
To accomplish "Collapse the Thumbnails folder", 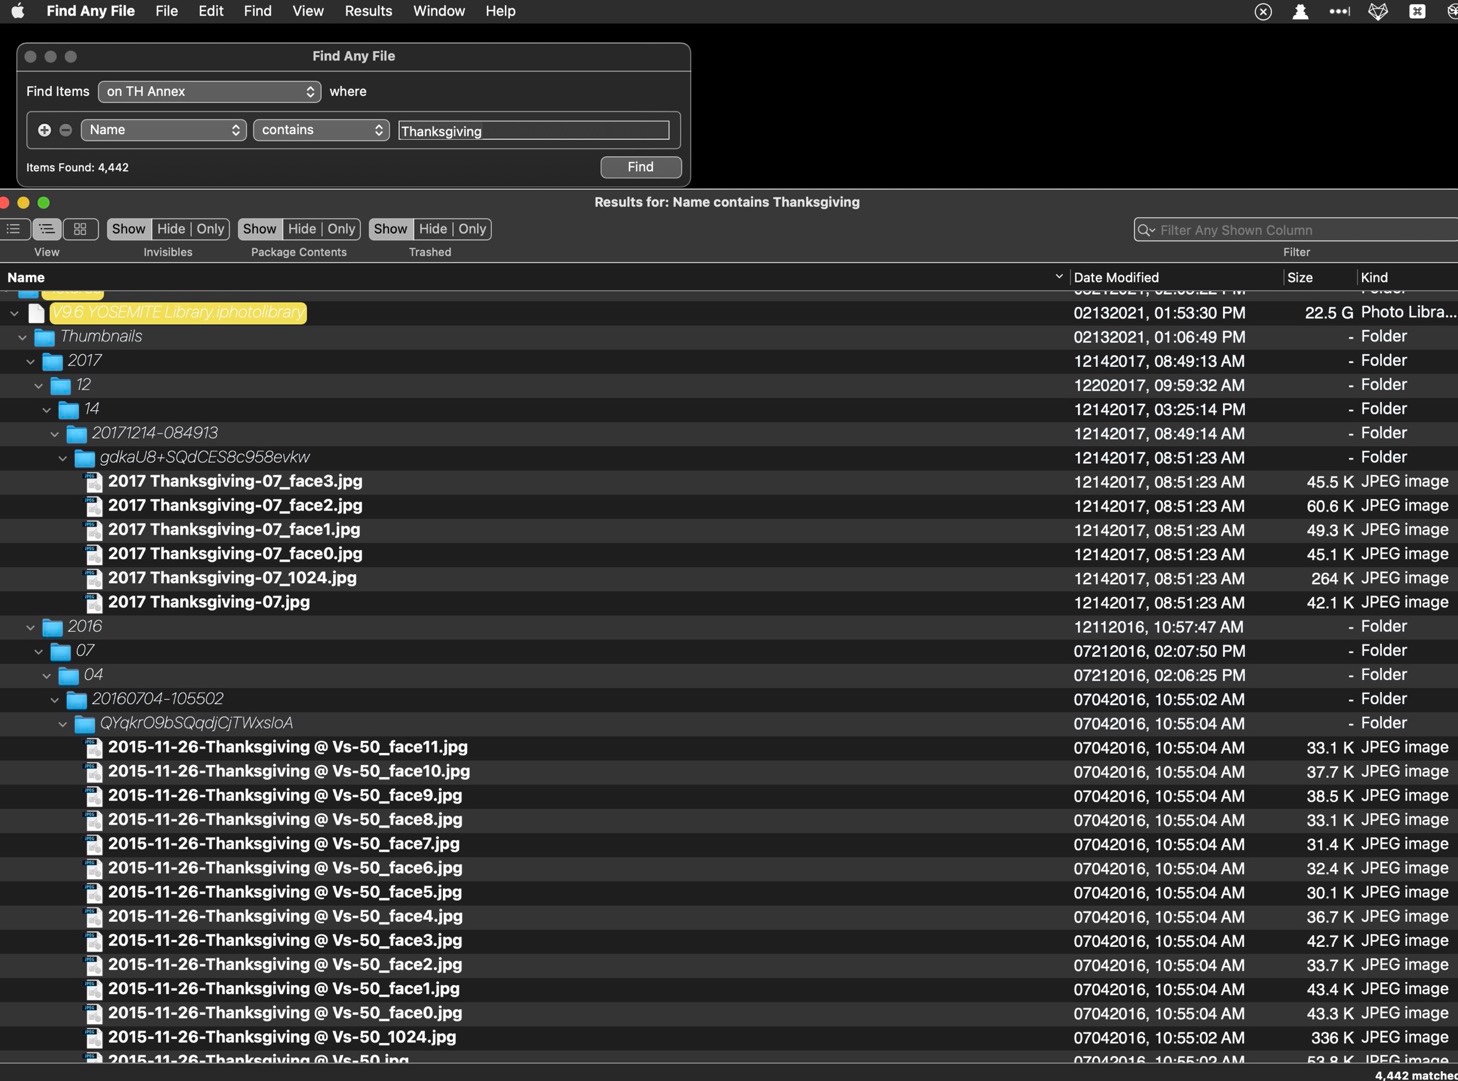I will [22, 337].
